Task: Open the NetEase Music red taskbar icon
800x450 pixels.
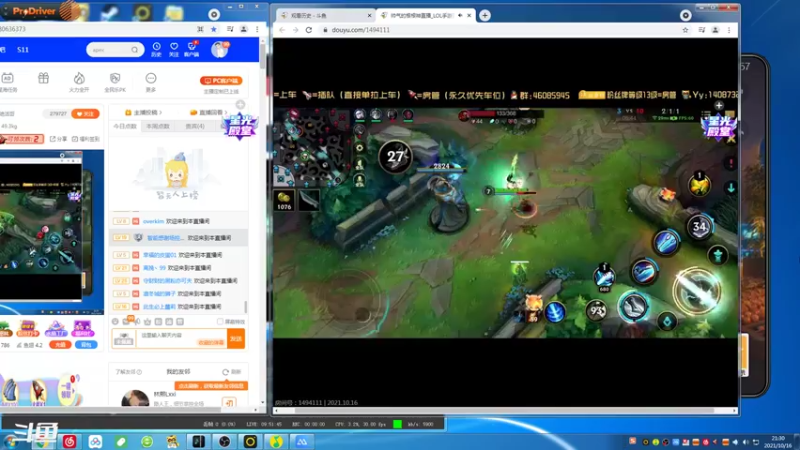Action: pyautogui.click(x=69, y=441)
